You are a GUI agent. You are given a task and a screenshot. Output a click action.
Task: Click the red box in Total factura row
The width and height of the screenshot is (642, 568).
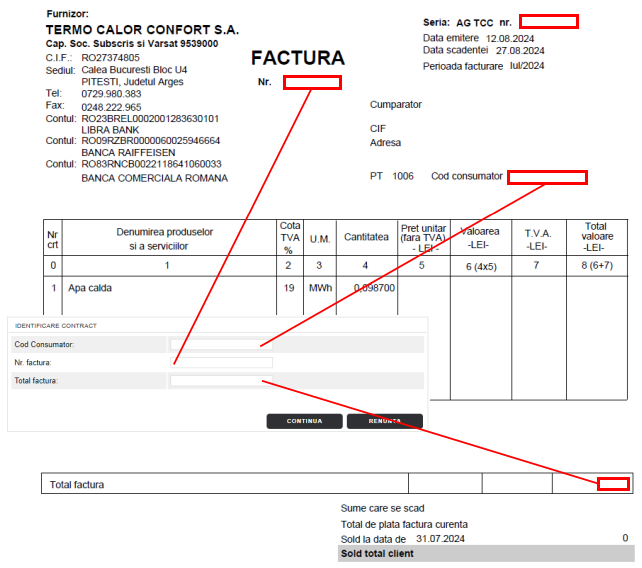coord(613,484)
